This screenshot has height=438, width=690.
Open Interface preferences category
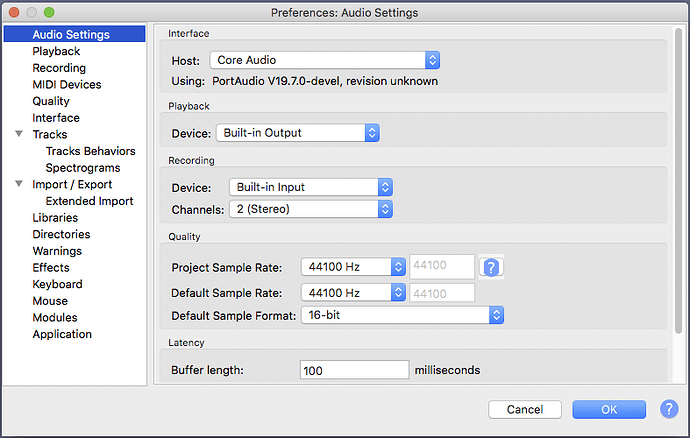click(56, 118)
